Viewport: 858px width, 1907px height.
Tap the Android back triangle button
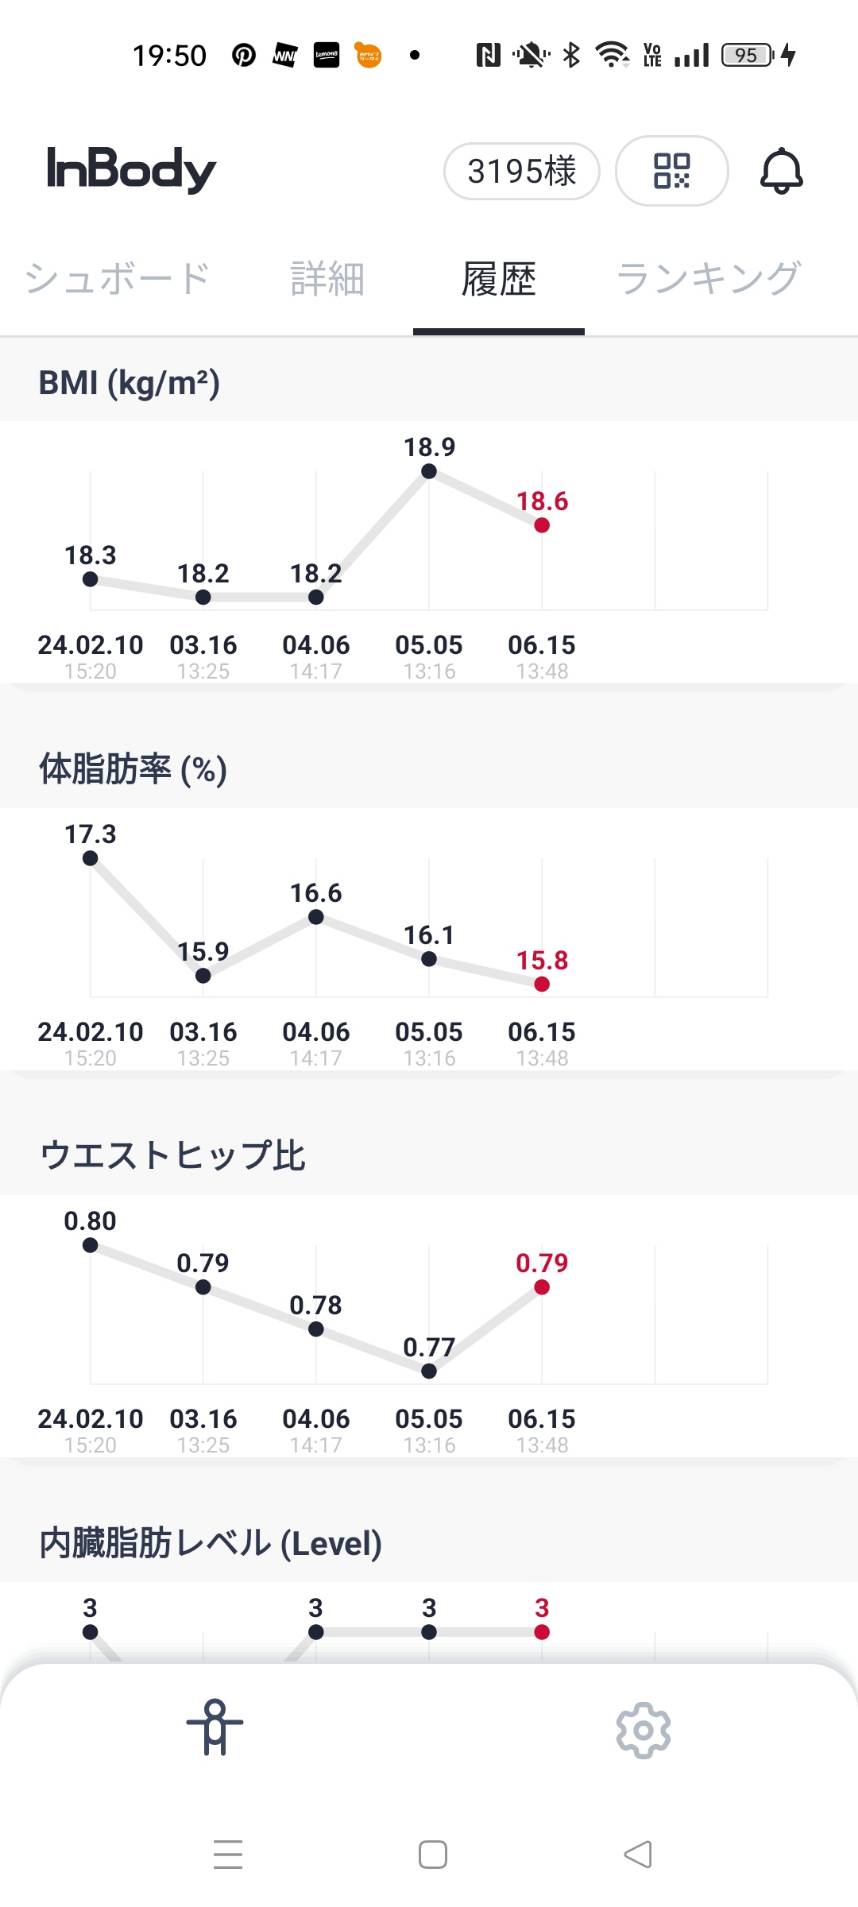[x=638, y=1854]
